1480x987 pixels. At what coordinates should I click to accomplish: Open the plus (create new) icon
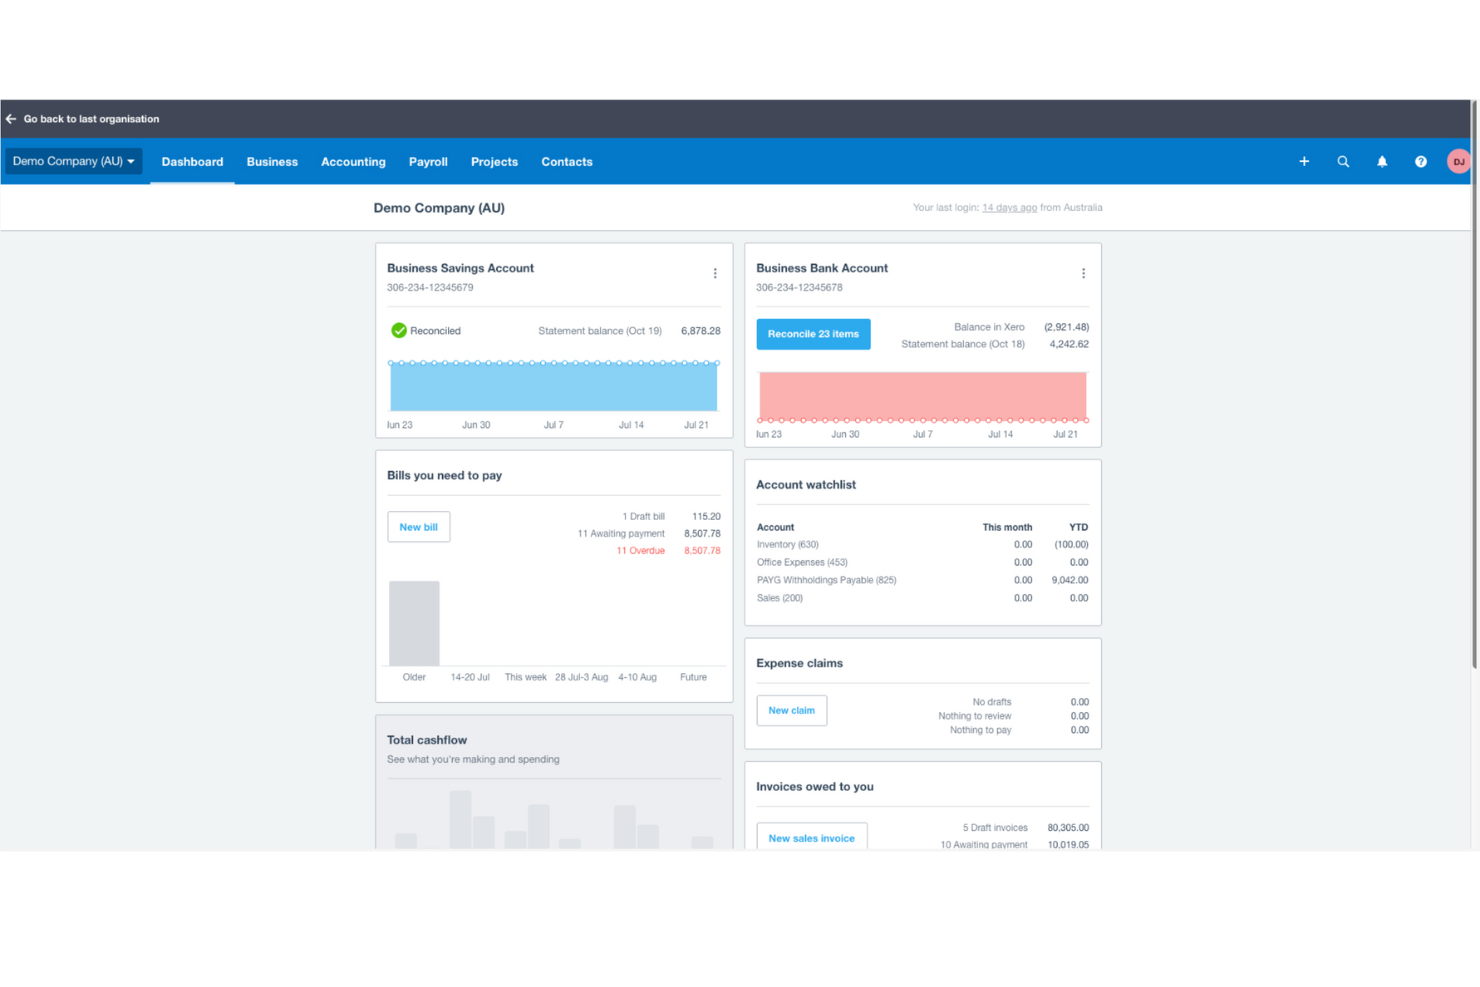(x=1304, y=162)
